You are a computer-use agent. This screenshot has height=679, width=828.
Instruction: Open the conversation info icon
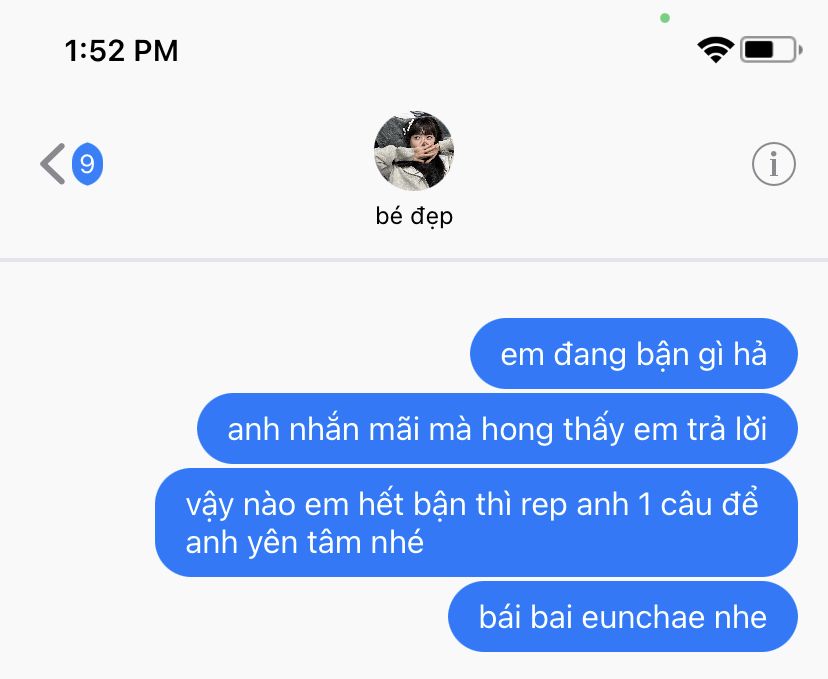click(x=774, y=164)
